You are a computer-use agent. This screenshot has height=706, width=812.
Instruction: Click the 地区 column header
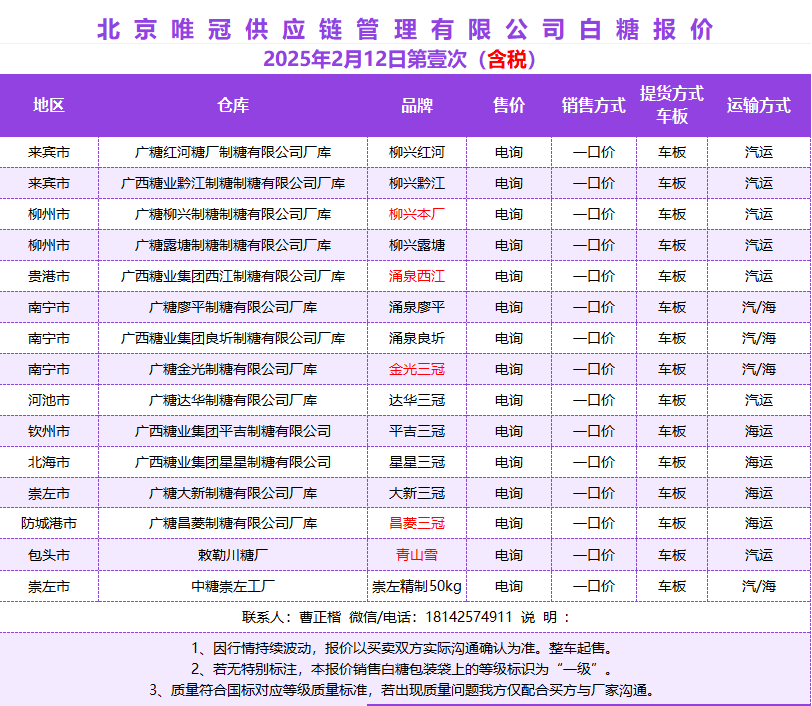pyautogui.click(x=49, y=106)
